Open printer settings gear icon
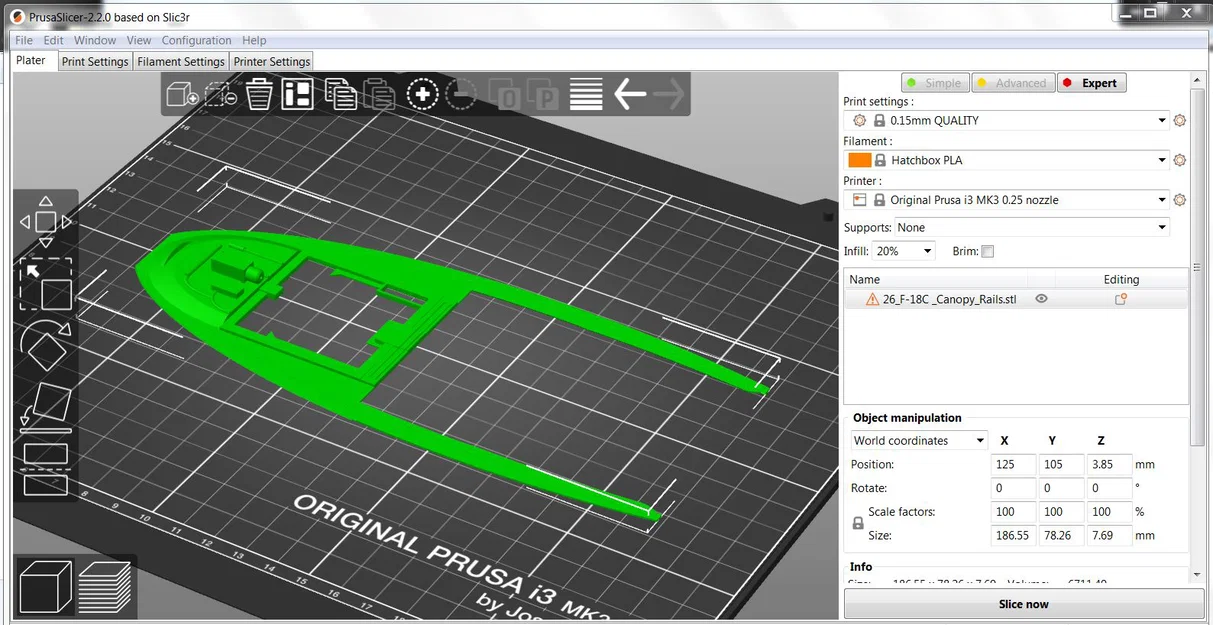The image size is (1213, 625). pos(1180,200)
